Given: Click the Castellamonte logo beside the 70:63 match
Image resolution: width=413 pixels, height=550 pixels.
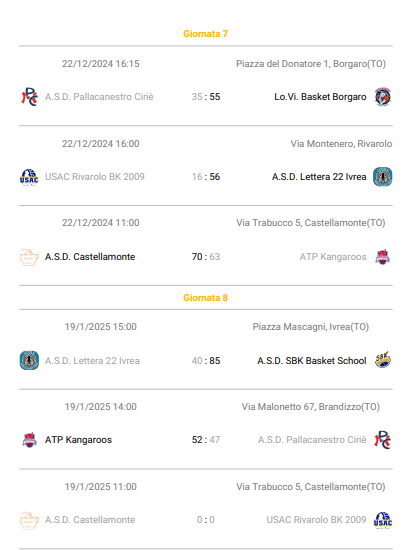Looking at the screenshot, I should 29,257.
